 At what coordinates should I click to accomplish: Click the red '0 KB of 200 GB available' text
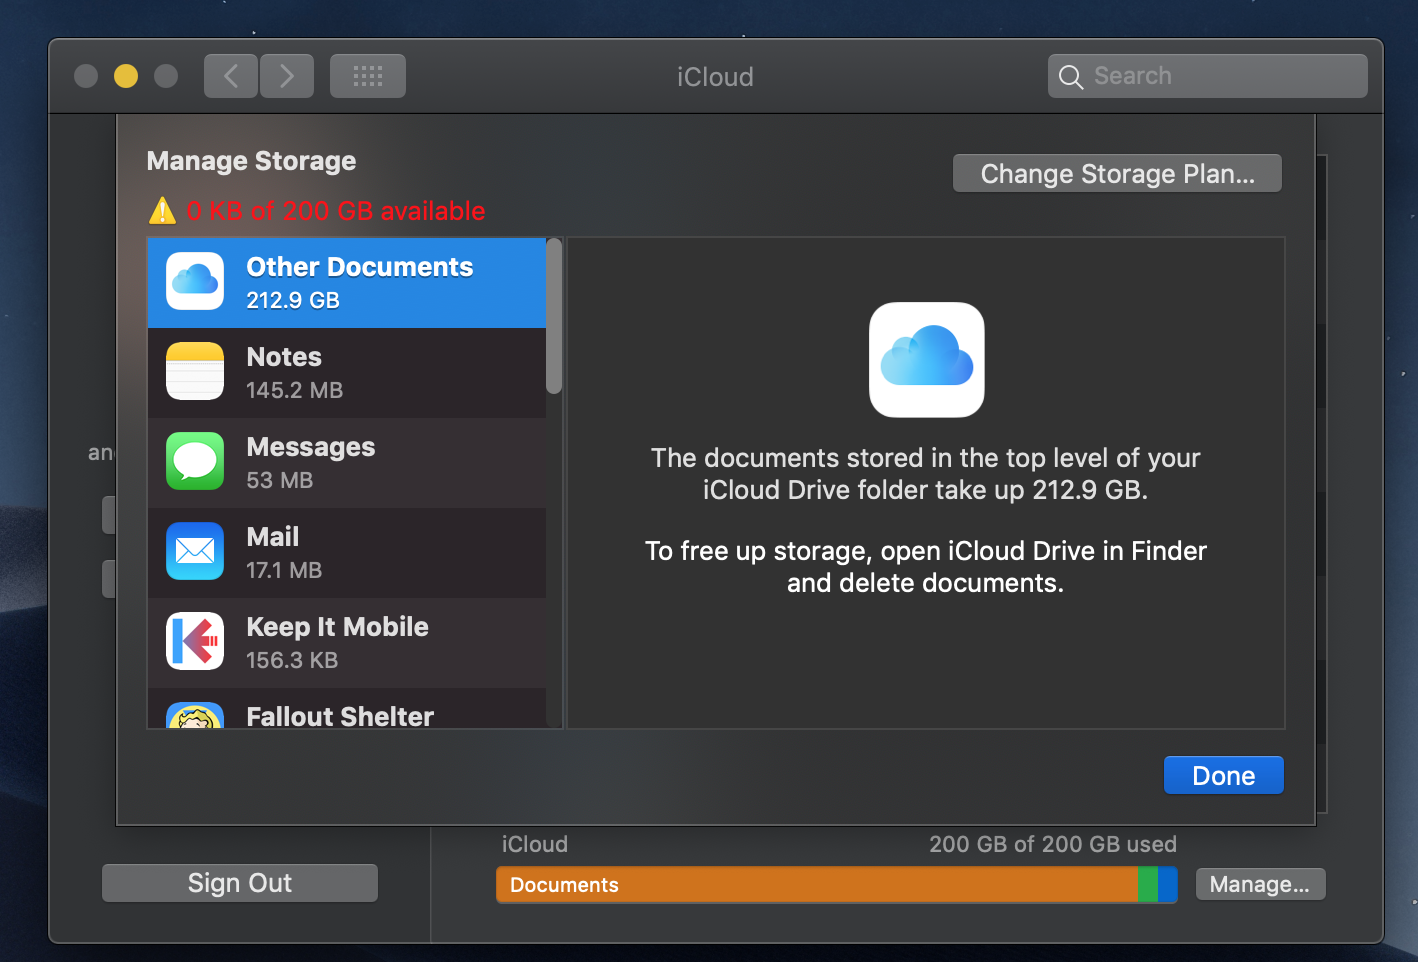tap(336, 211)
